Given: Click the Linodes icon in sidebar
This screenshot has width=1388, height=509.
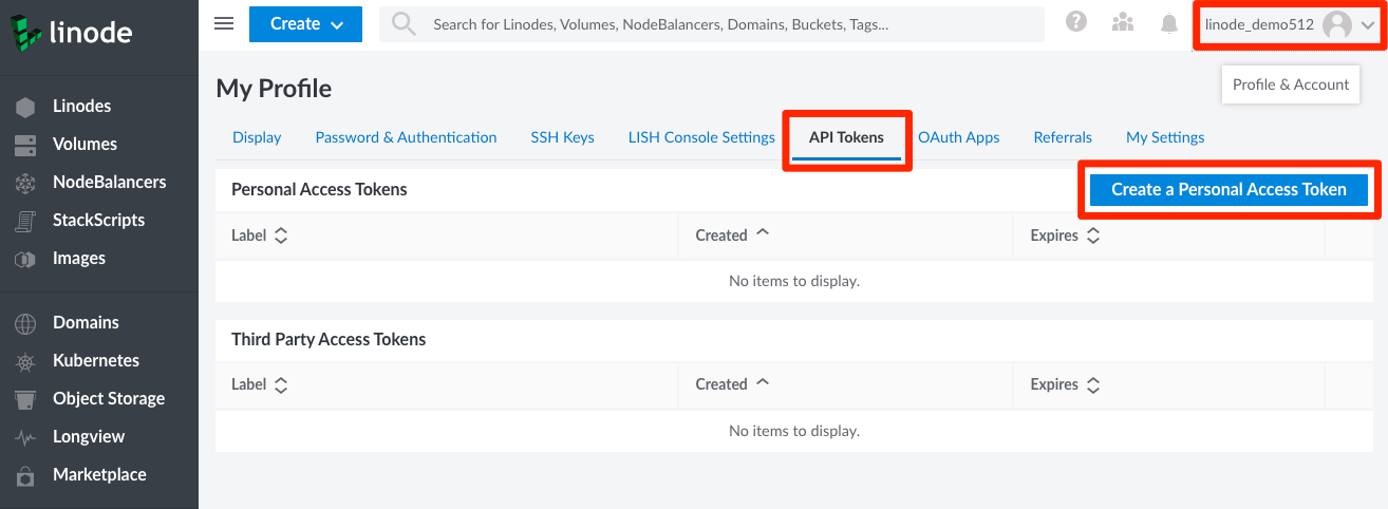Looking at the screenshot, I should click(x=25, y=107).
